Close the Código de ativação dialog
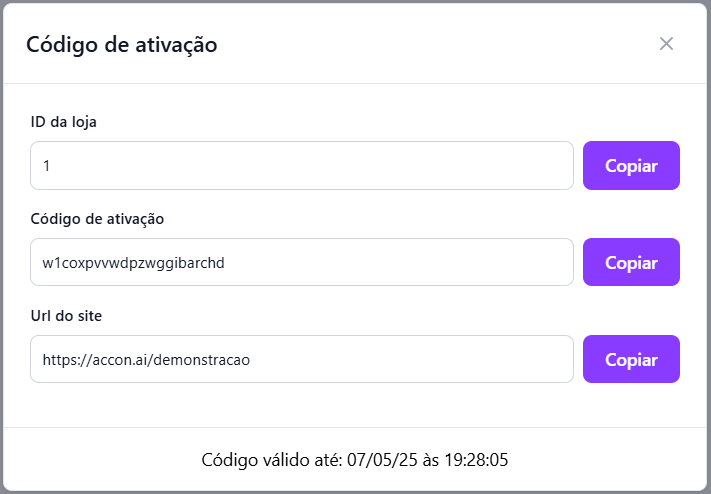Image resolution: width=711 pixels, height=494 pixels. pyautogui.click(x=667, y=44)
